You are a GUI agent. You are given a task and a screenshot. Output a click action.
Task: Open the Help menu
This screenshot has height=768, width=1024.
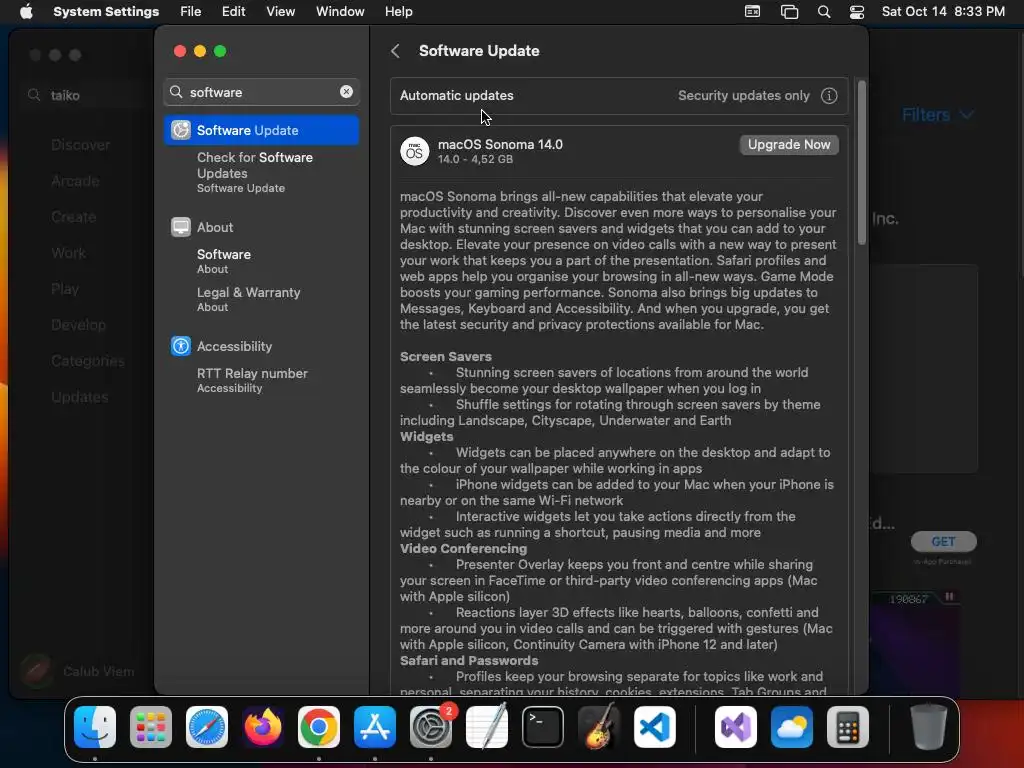tap(398, 12)
